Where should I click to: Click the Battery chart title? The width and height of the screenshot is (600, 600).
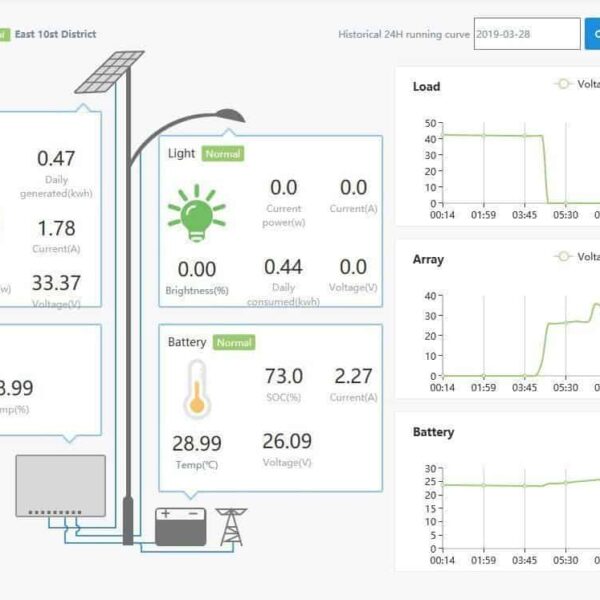pyautogui.click(x=433, y=432)
